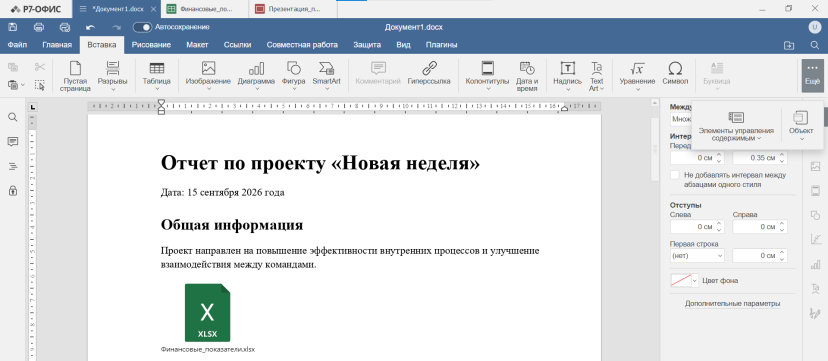Switch to the Защита tab
828x361 pixels.
click(367, 45)
